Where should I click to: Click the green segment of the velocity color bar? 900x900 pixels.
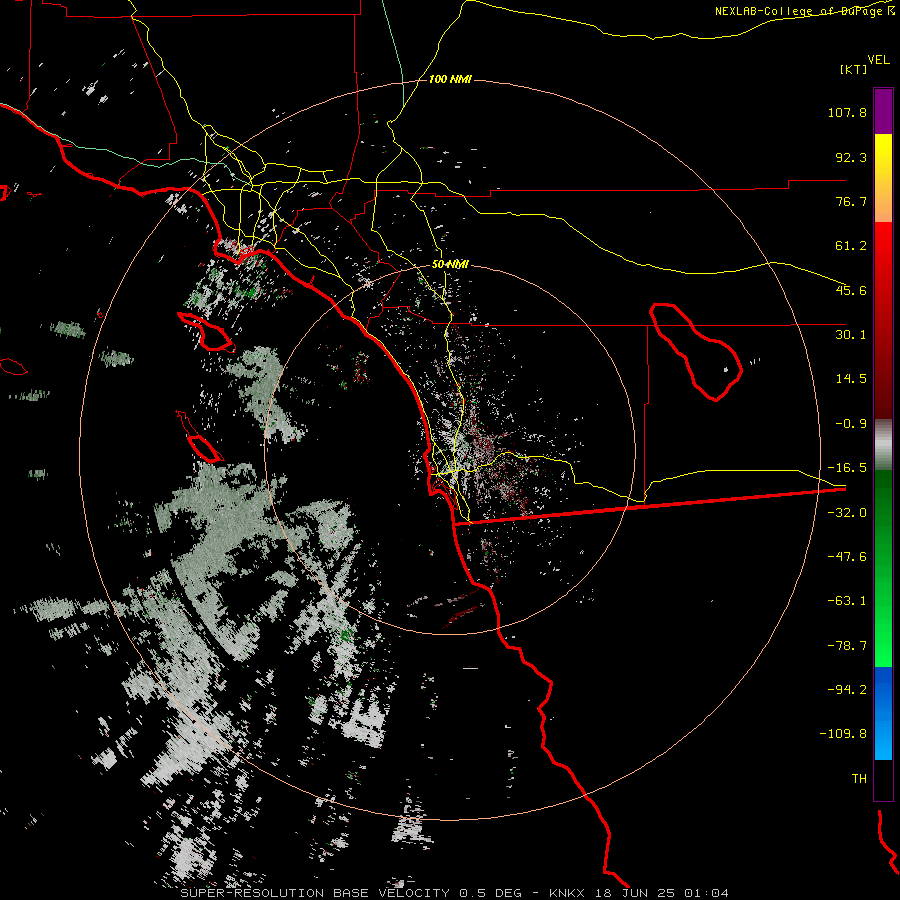click(x=883, y=568)
